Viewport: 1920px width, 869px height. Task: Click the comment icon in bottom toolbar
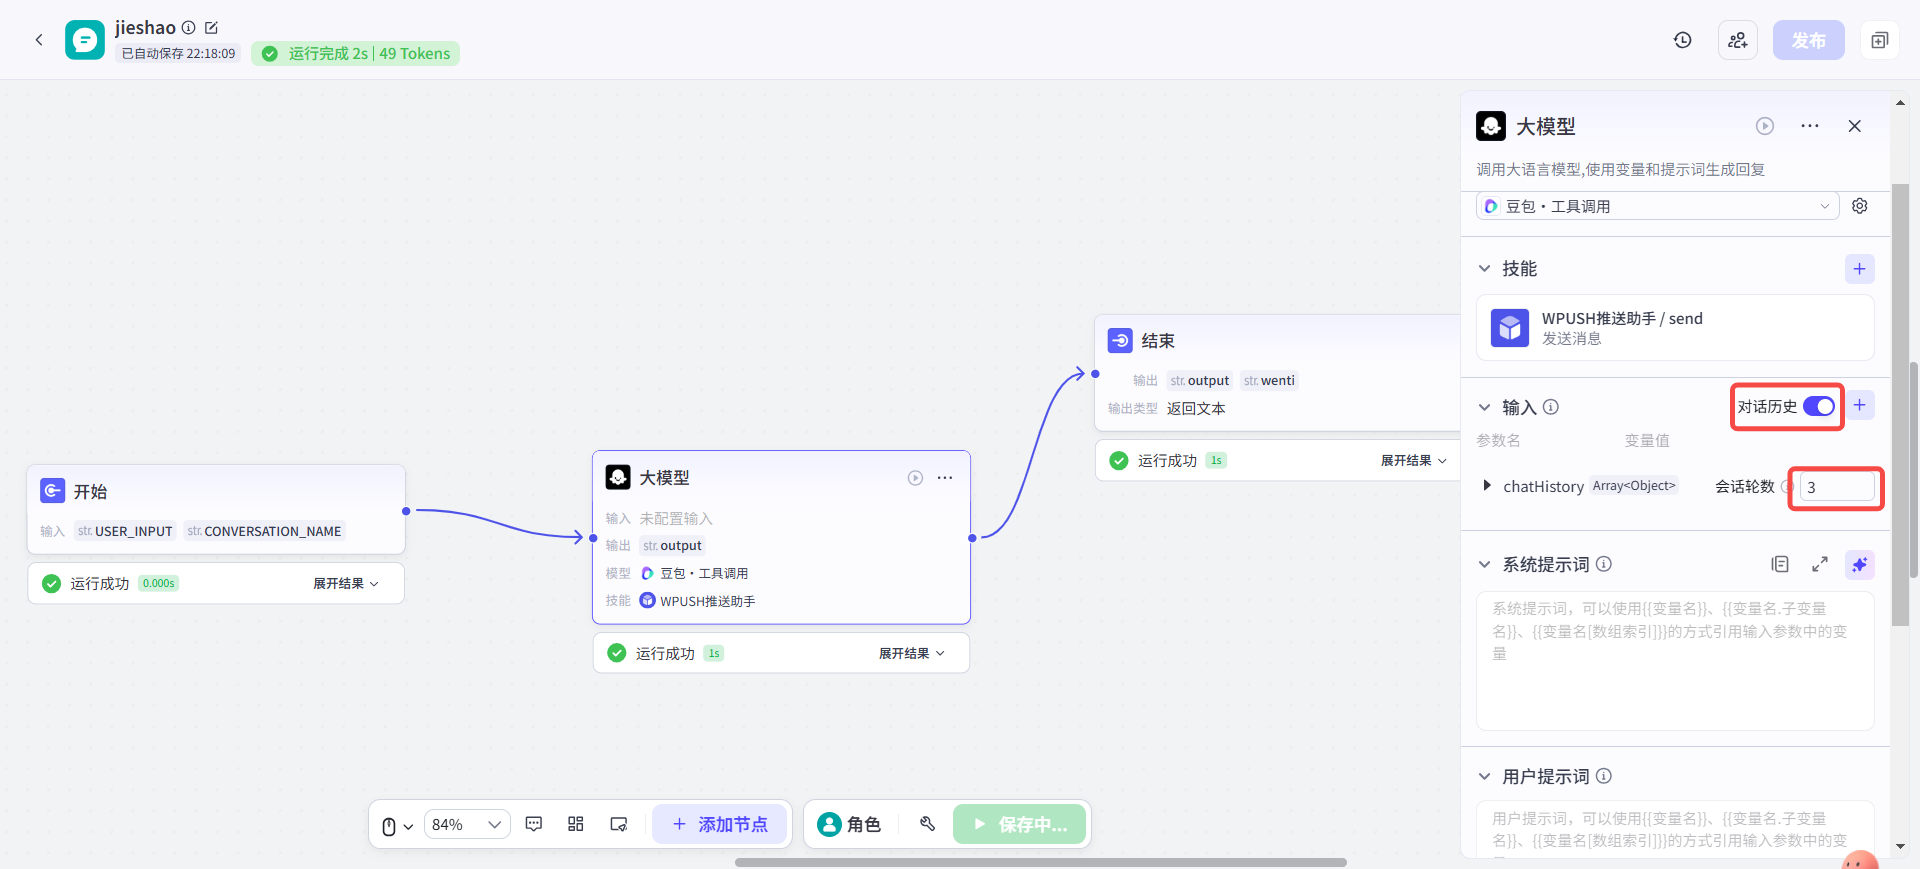[534, 824]
